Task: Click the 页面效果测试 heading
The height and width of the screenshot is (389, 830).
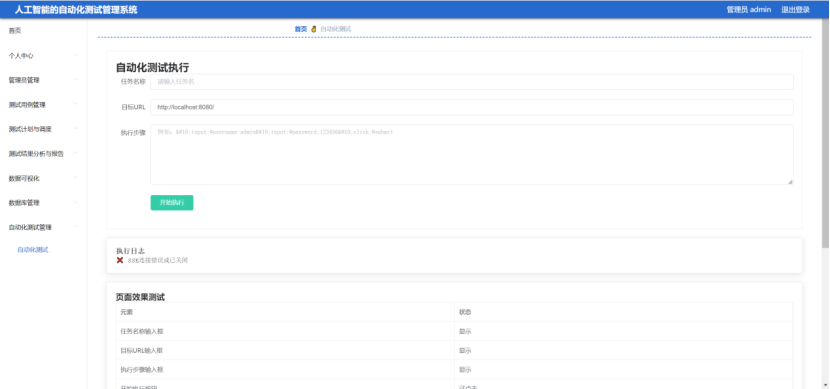Action: click(140, 297)
